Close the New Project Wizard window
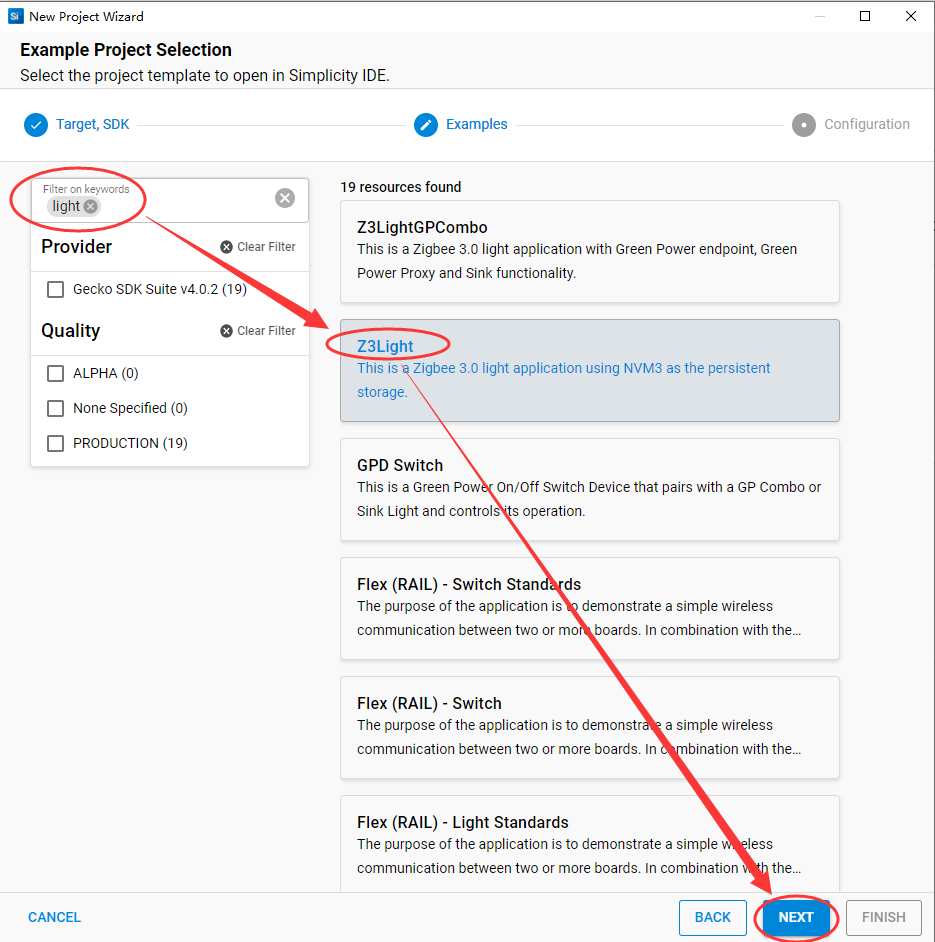935x942 pixels. pyautogui.click(x=911, y=16)
